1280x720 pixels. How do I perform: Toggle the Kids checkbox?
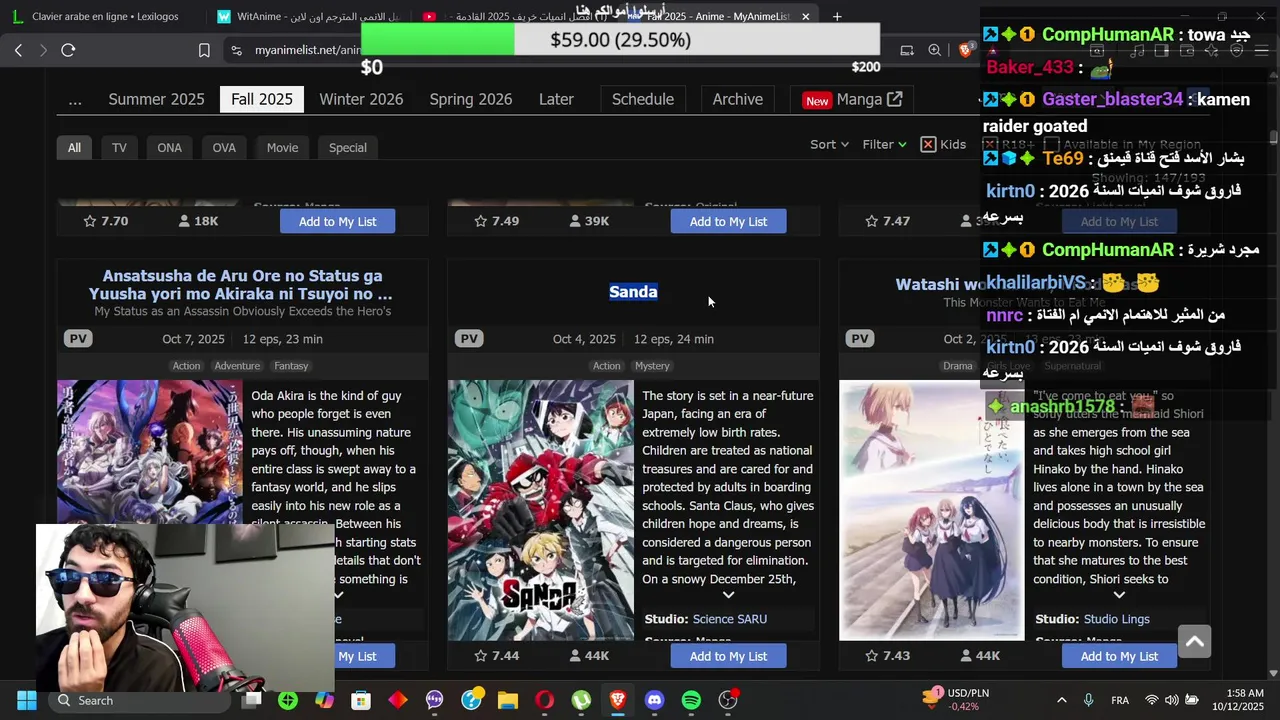click(x=928, y=144)
